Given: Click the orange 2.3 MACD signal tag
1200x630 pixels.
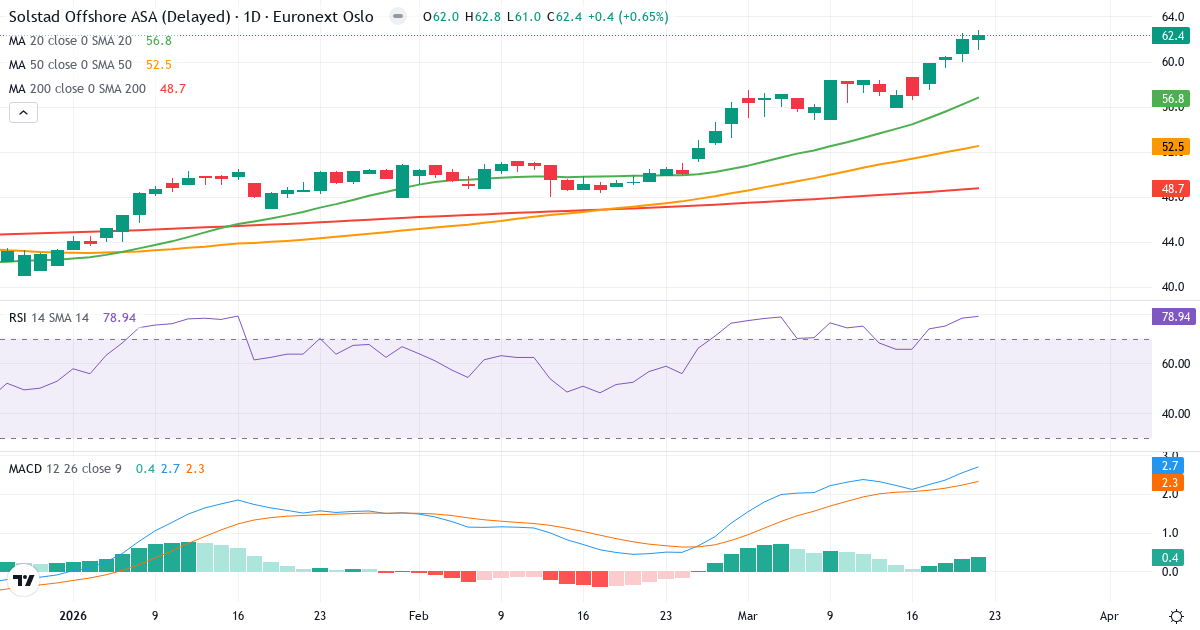Looking at the screenshot, I should point(1168,483).
